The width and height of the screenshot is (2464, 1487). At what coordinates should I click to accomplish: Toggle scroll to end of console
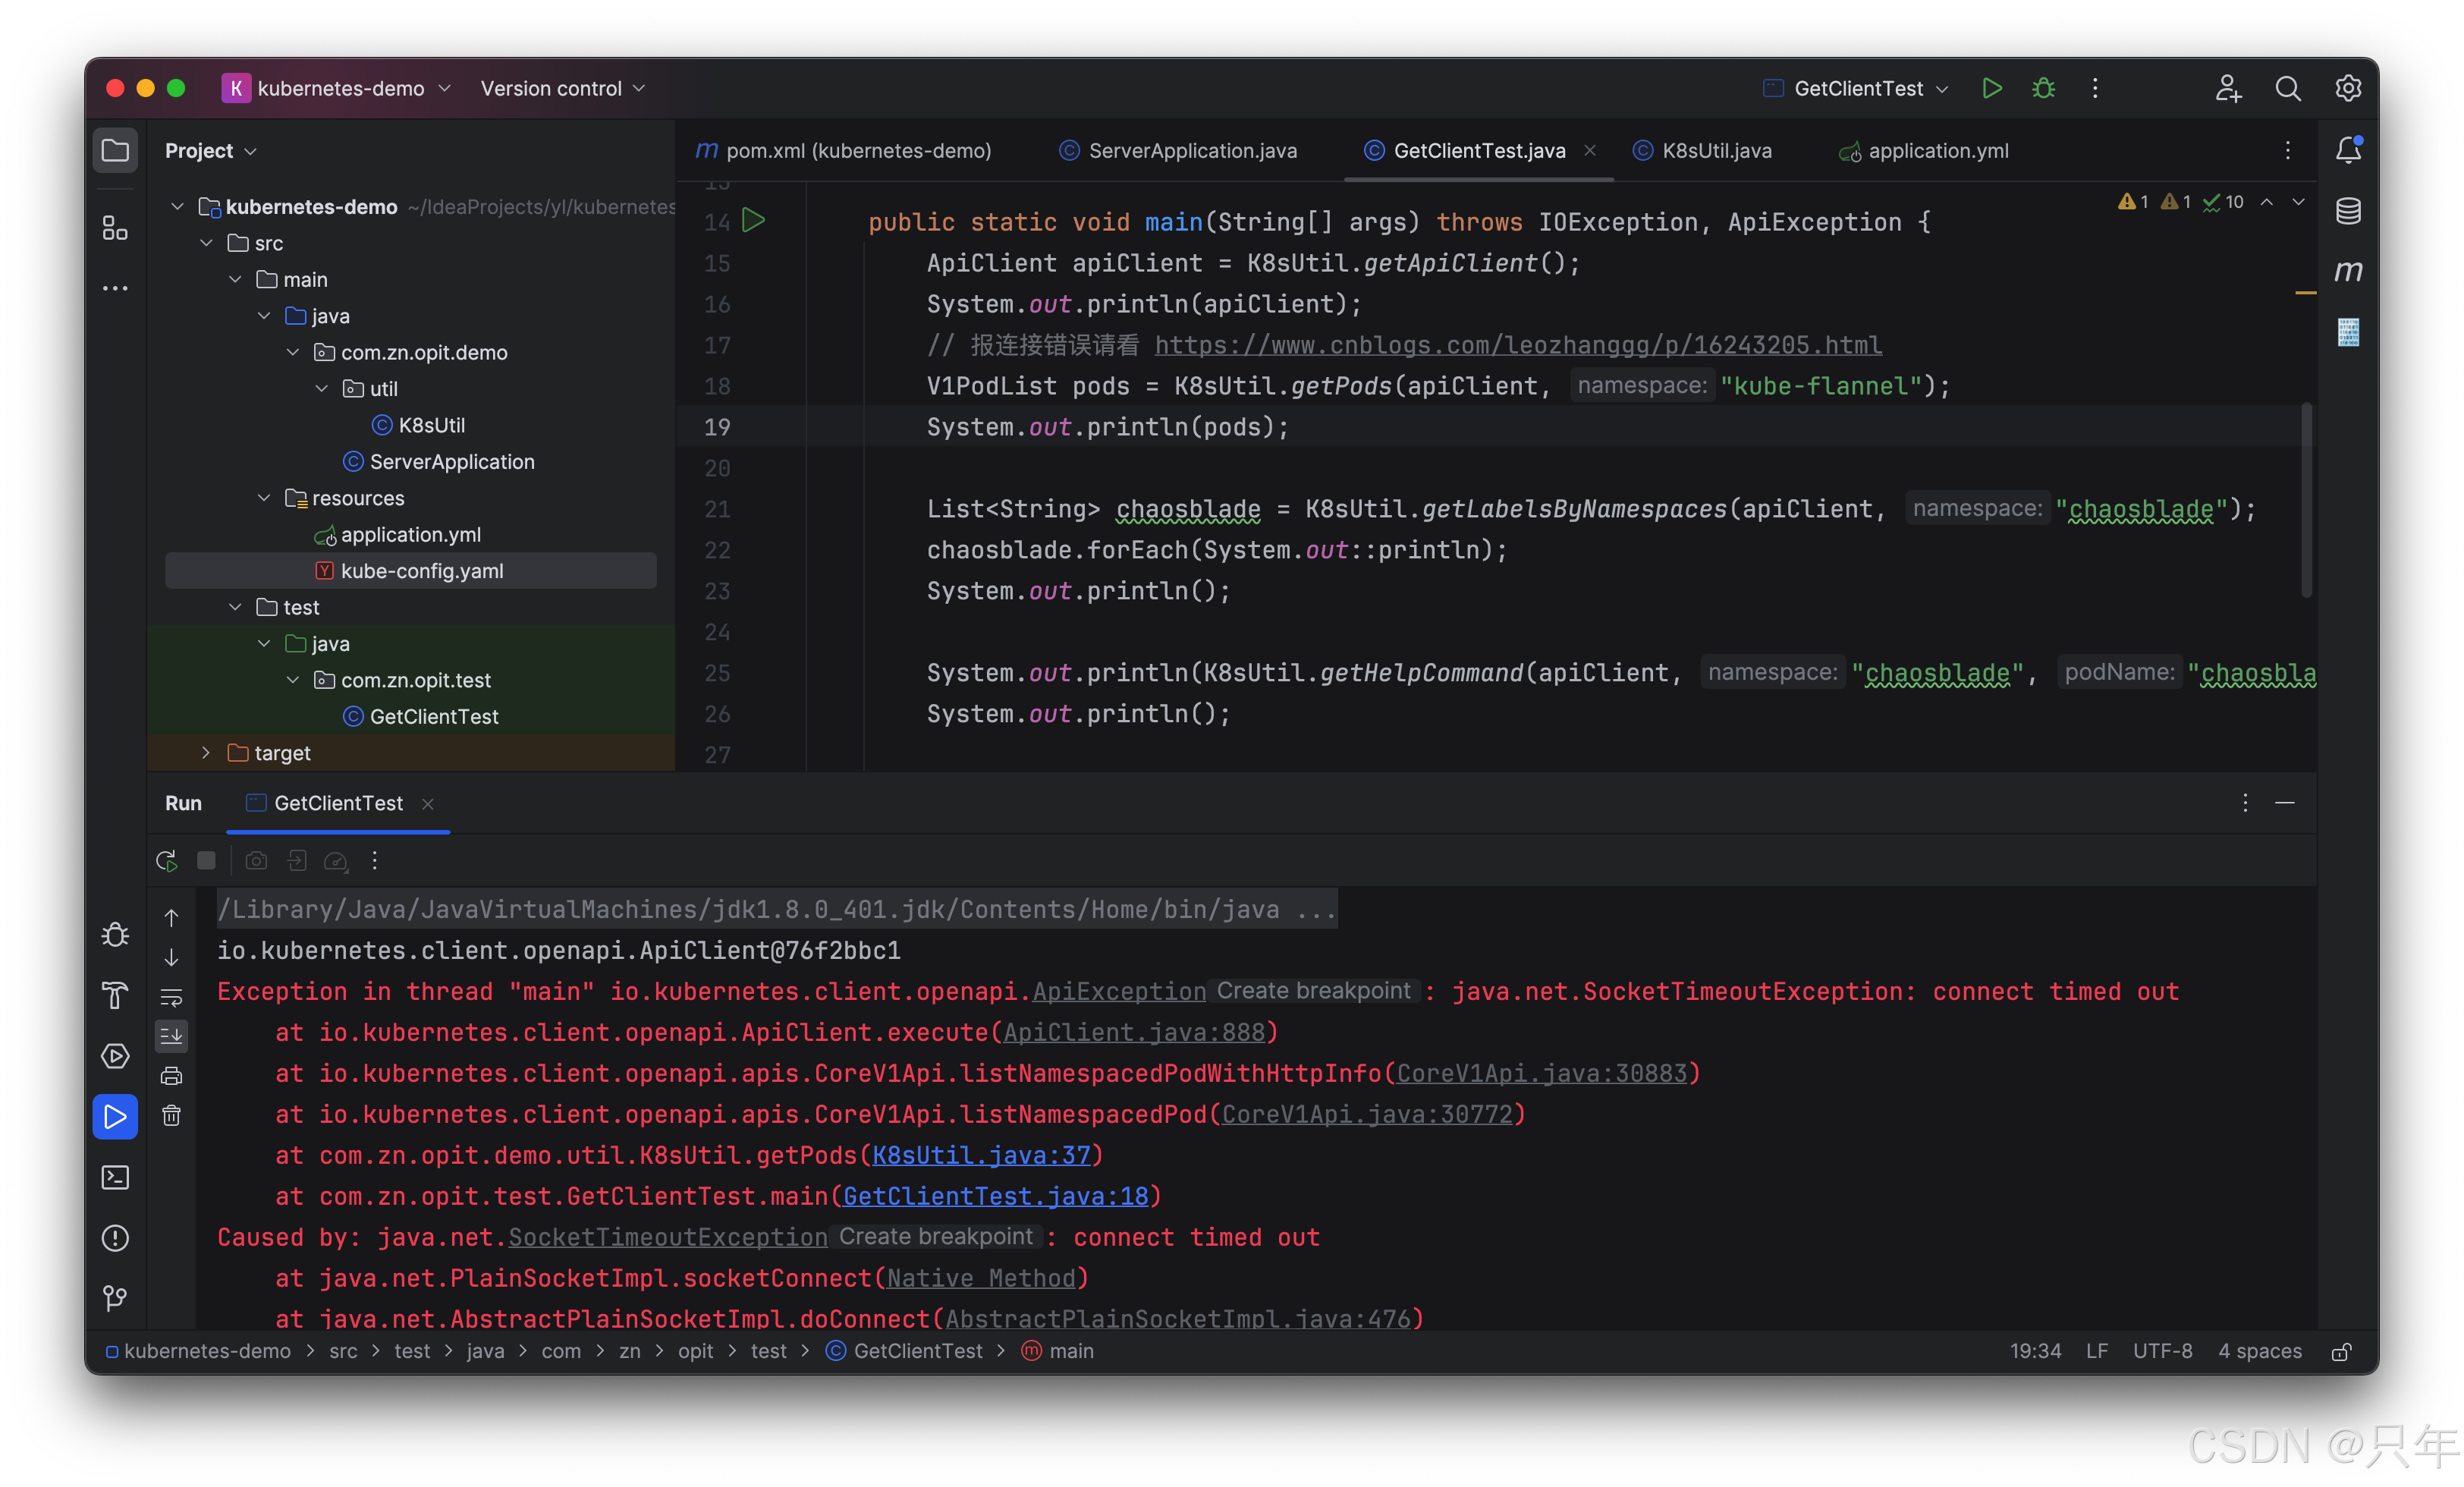pyautogui.click(x=171, y=1036)
